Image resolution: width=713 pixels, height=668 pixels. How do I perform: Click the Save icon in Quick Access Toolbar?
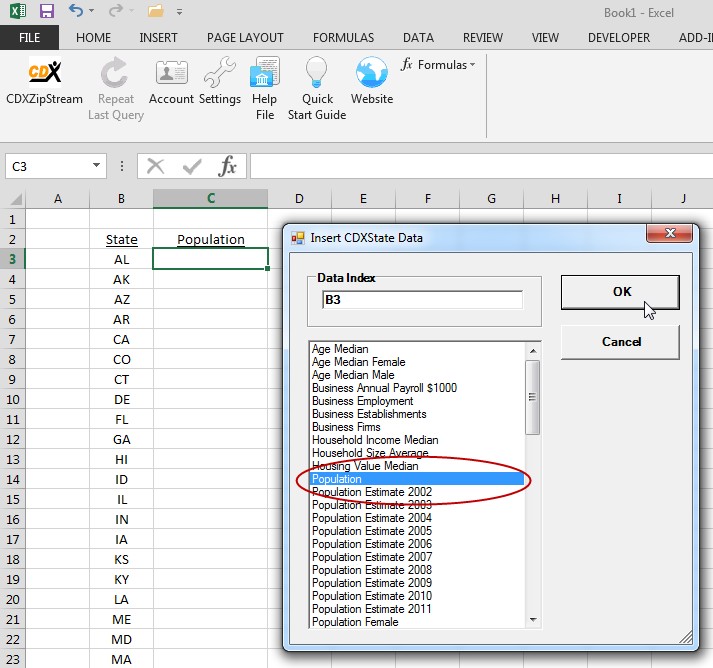47,11
